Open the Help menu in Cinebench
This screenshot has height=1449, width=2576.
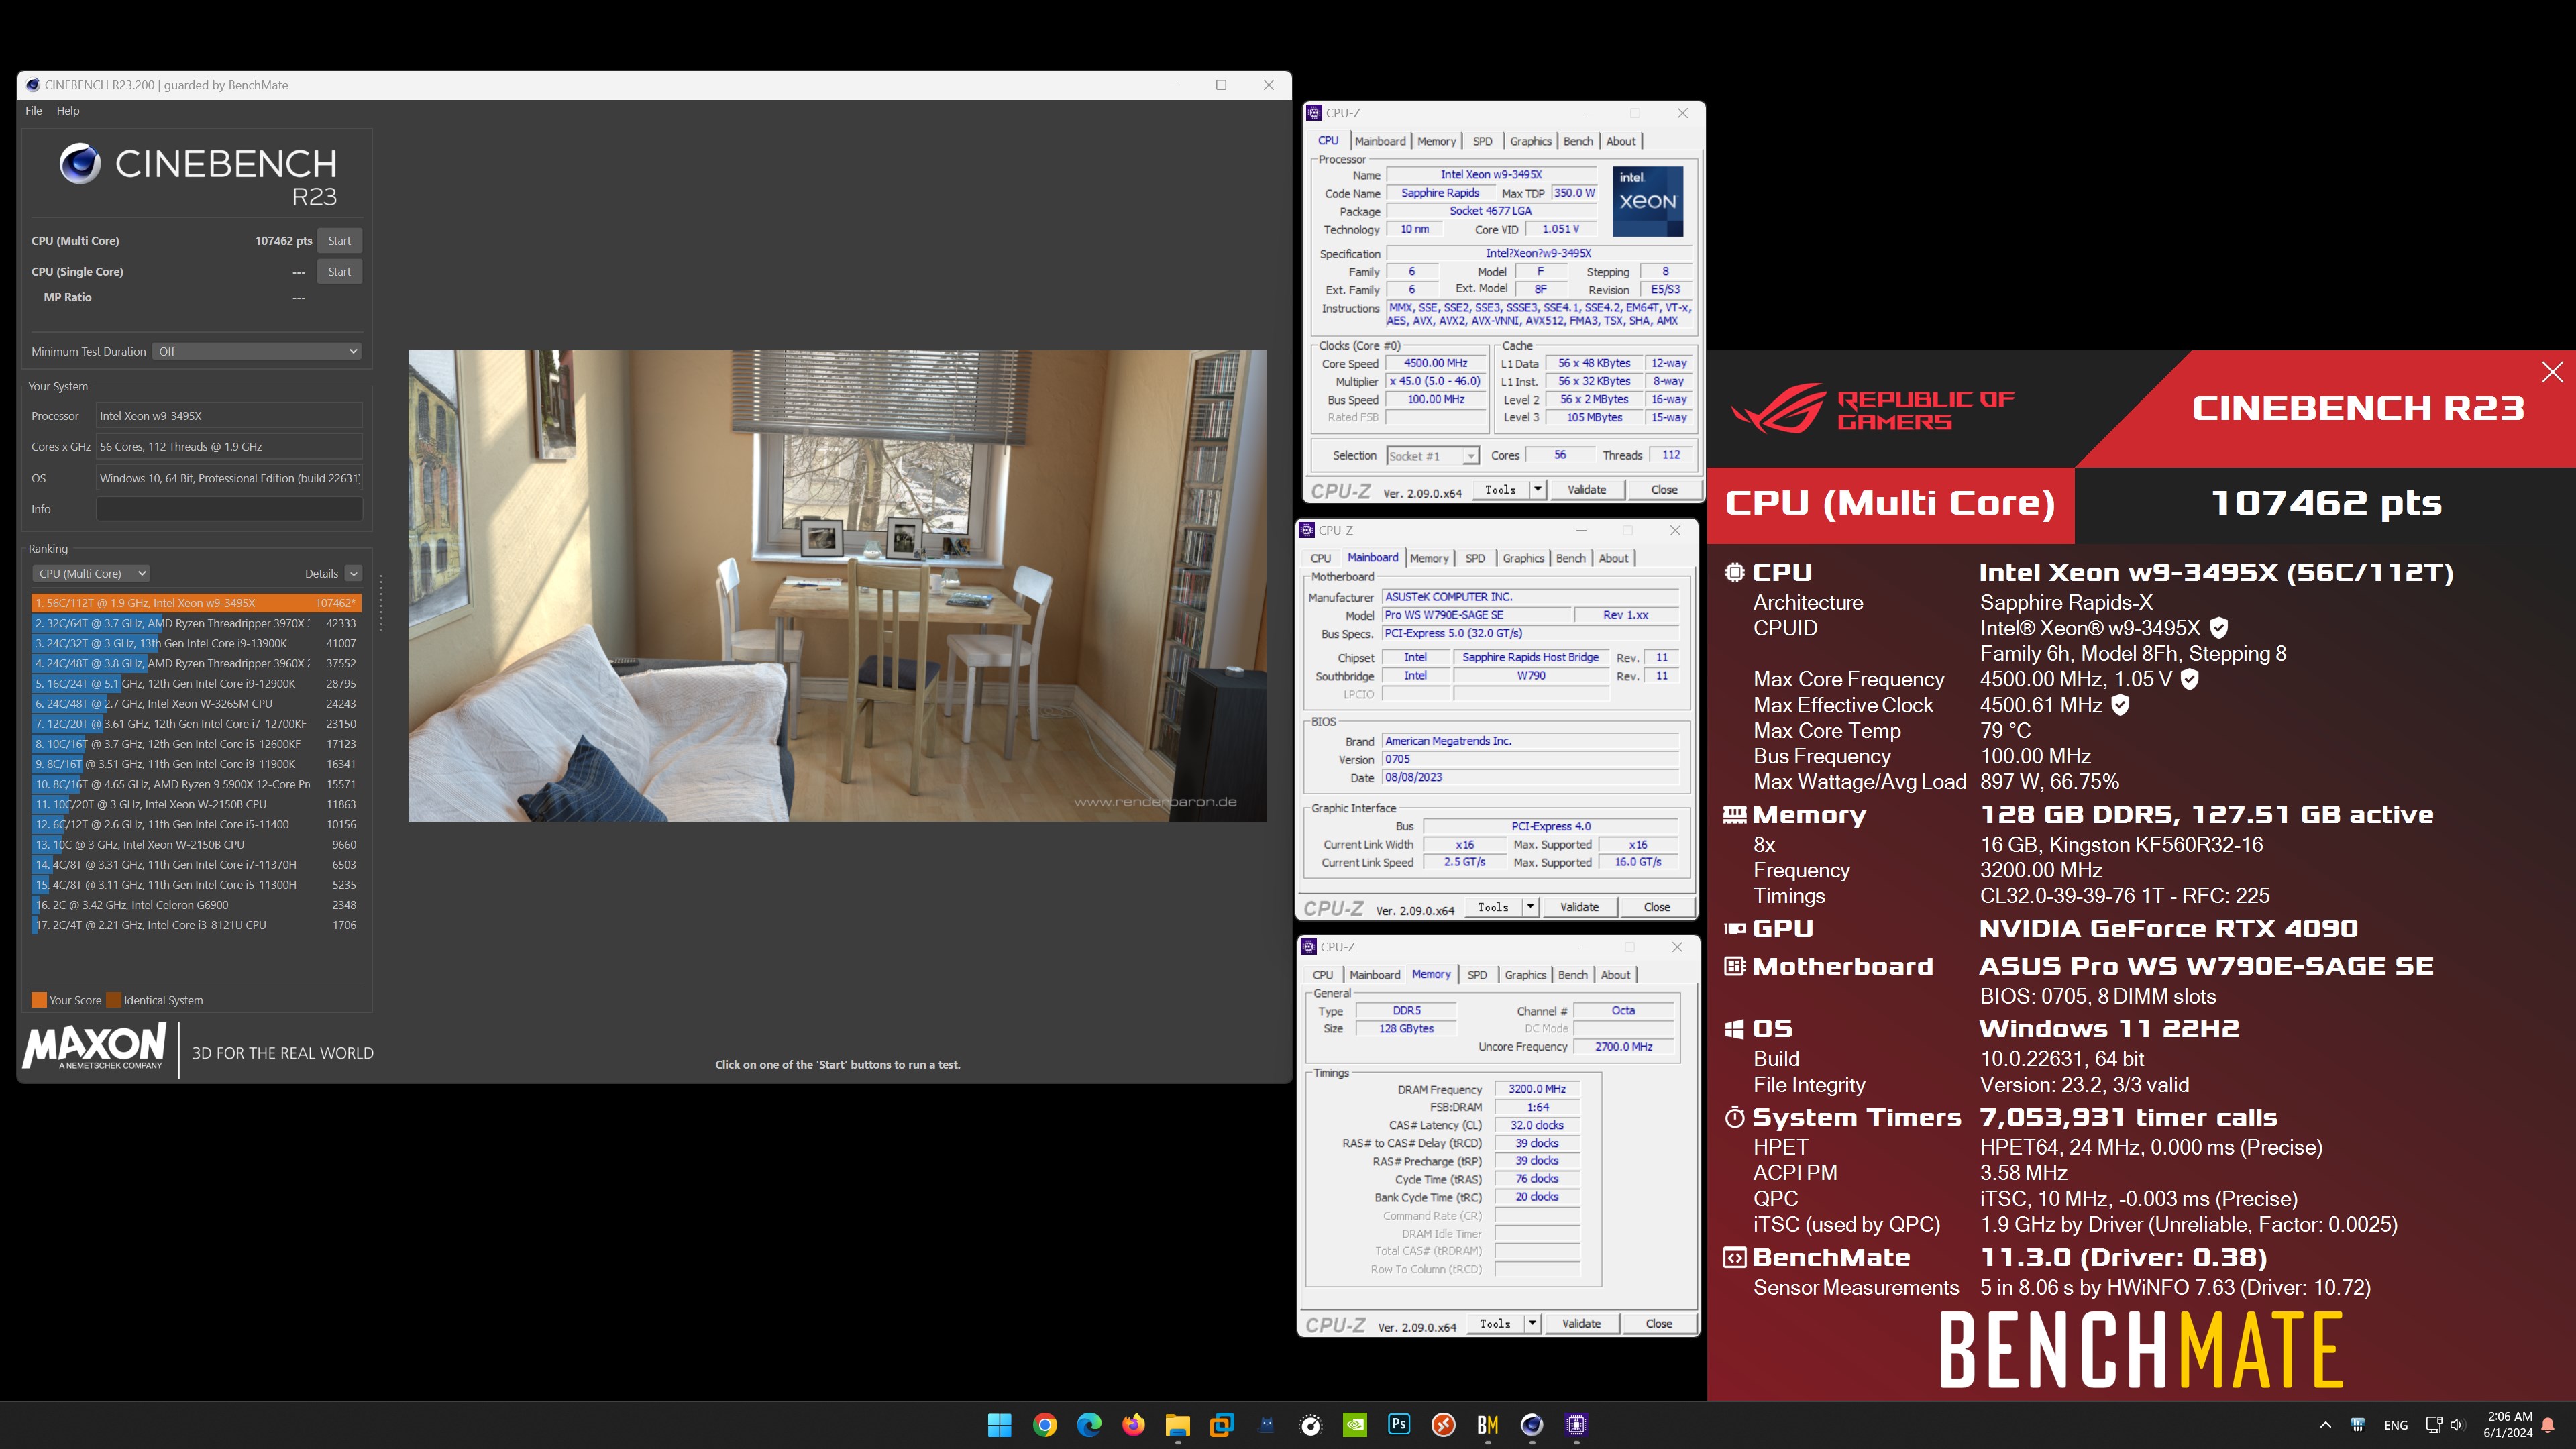68,111
